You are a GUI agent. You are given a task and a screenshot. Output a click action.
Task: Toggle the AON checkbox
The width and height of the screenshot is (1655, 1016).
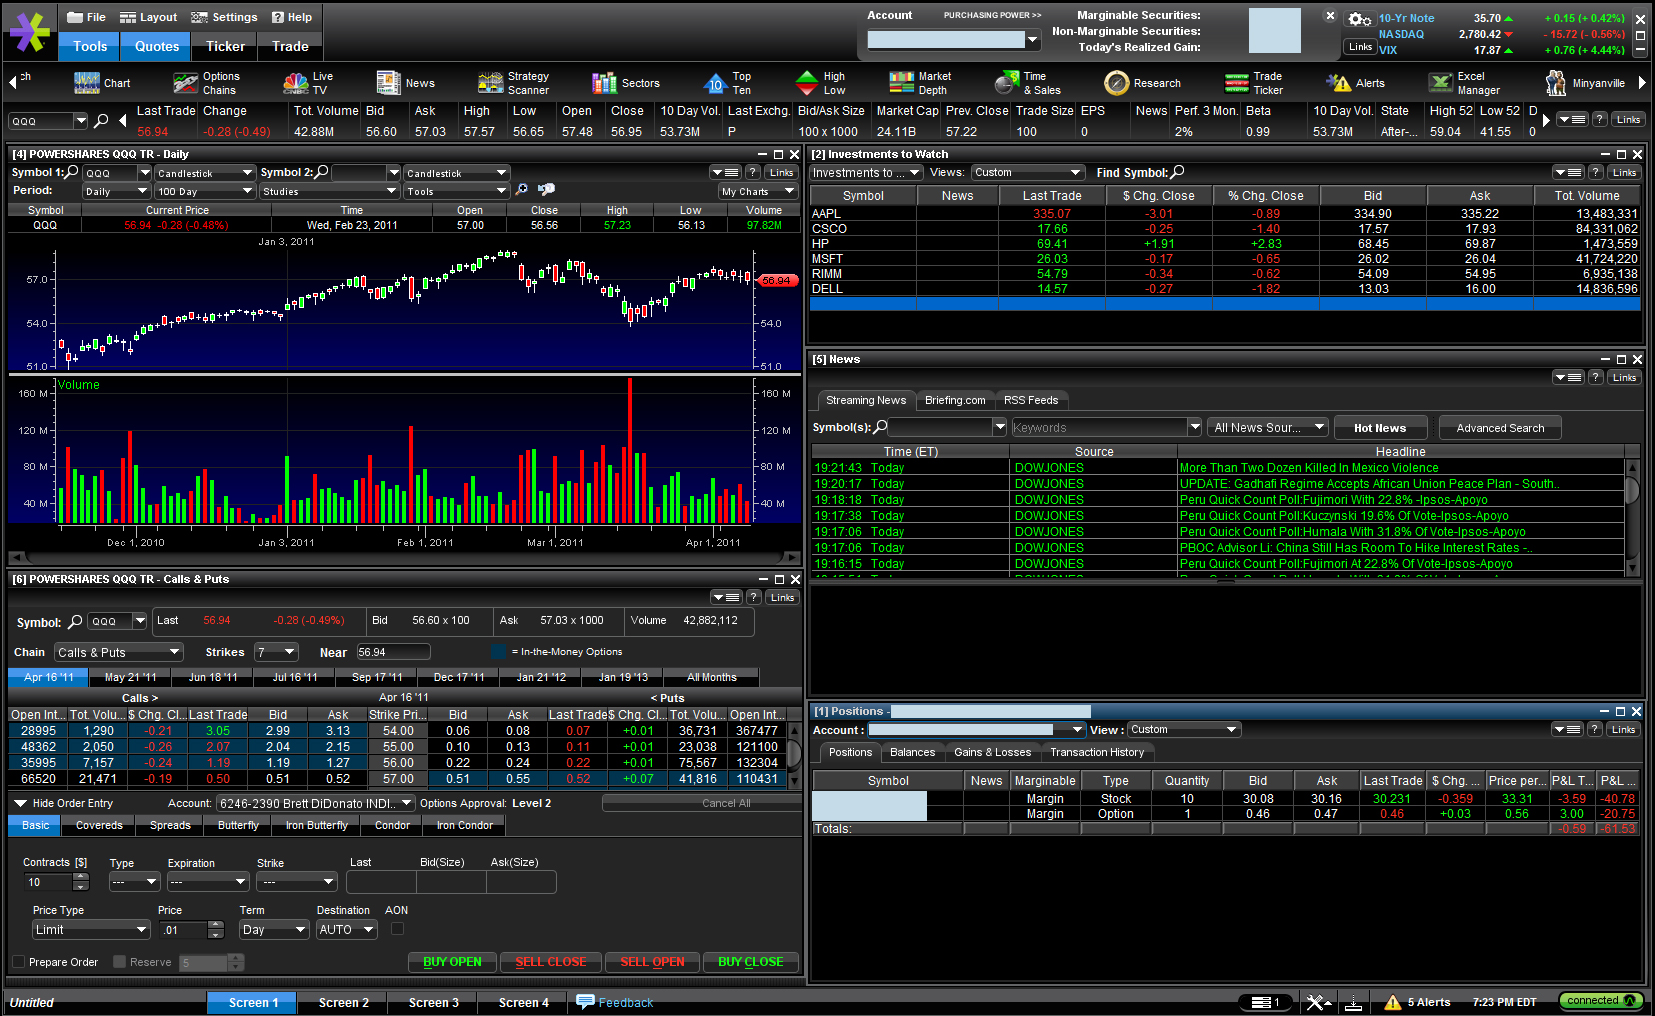pyautogui.click(x=397, y=929)
